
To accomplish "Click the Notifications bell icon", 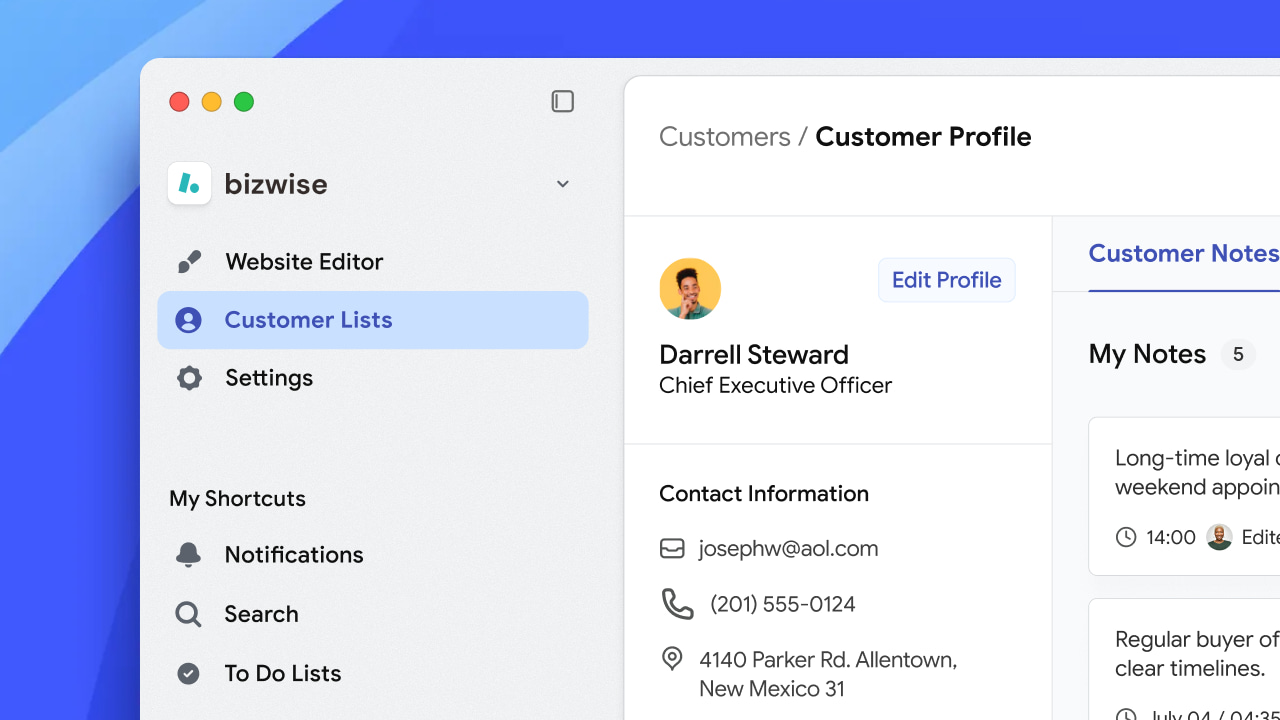I will (x=188, y=555).
